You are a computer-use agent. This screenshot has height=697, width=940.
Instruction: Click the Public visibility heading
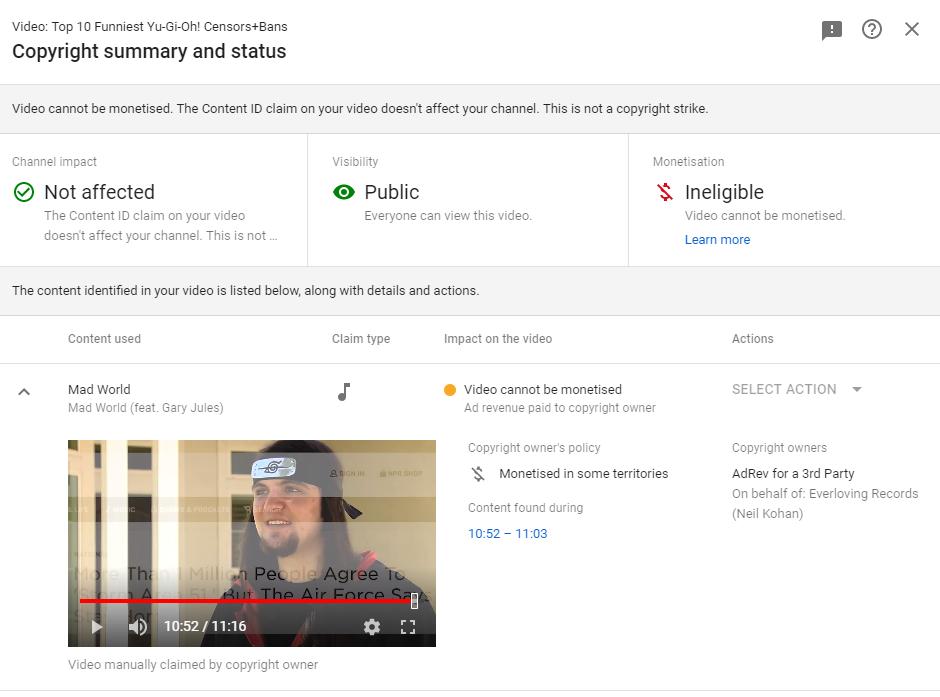click(x=391, y=192)
